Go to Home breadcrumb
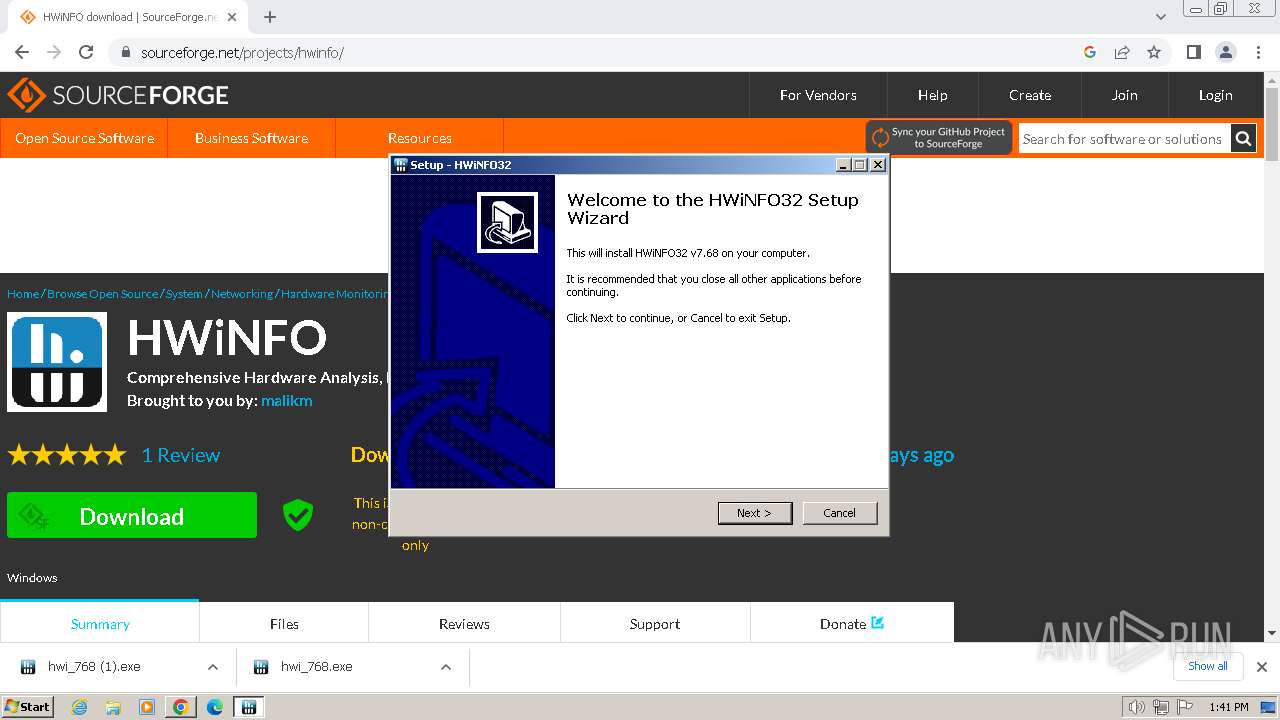Viewport: 1280px width, 720px height. tap(23, 294)
